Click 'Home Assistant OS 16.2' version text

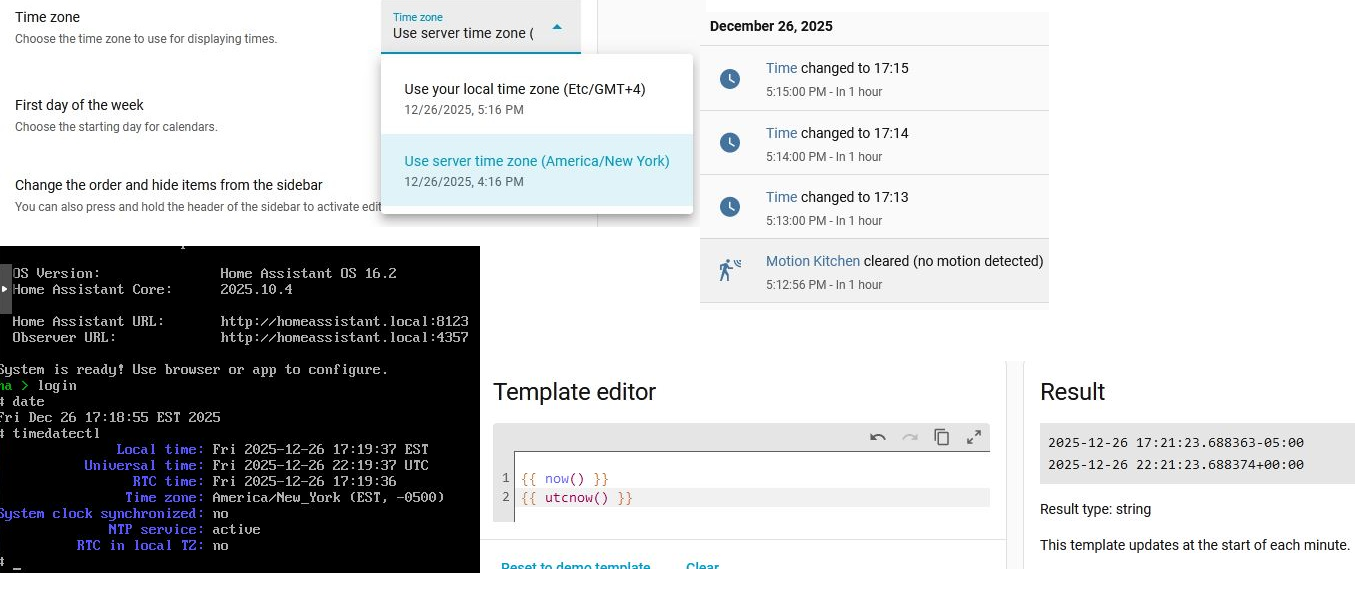tap(308, 273)
